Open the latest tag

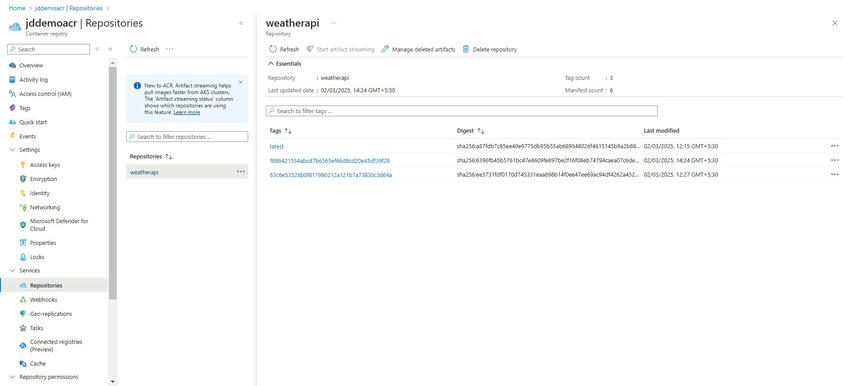276,146
